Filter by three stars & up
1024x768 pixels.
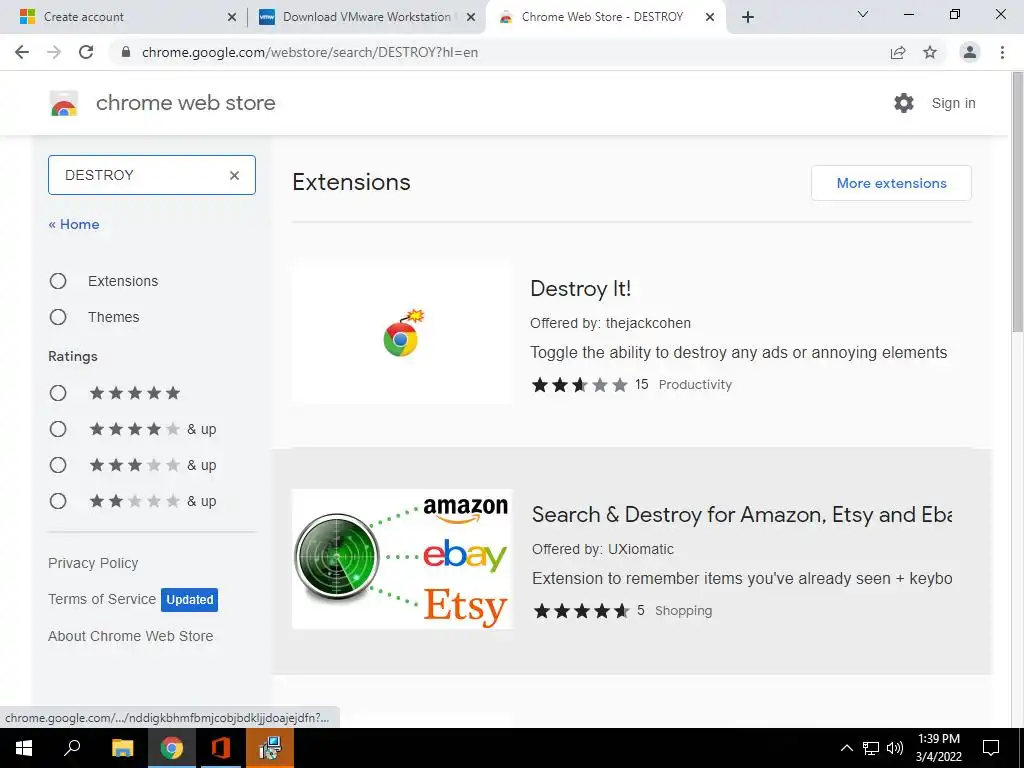tap(58, 465)
